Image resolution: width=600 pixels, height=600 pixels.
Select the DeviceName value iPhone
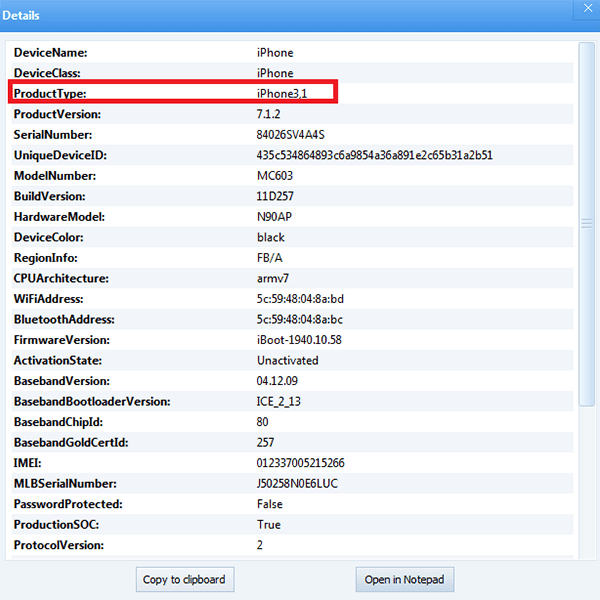click(x=275, y=53)
